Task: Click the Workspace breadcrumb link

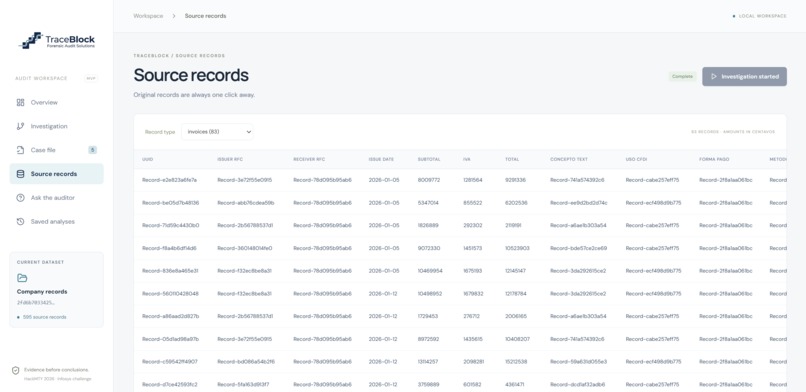Action: [148, 16]
